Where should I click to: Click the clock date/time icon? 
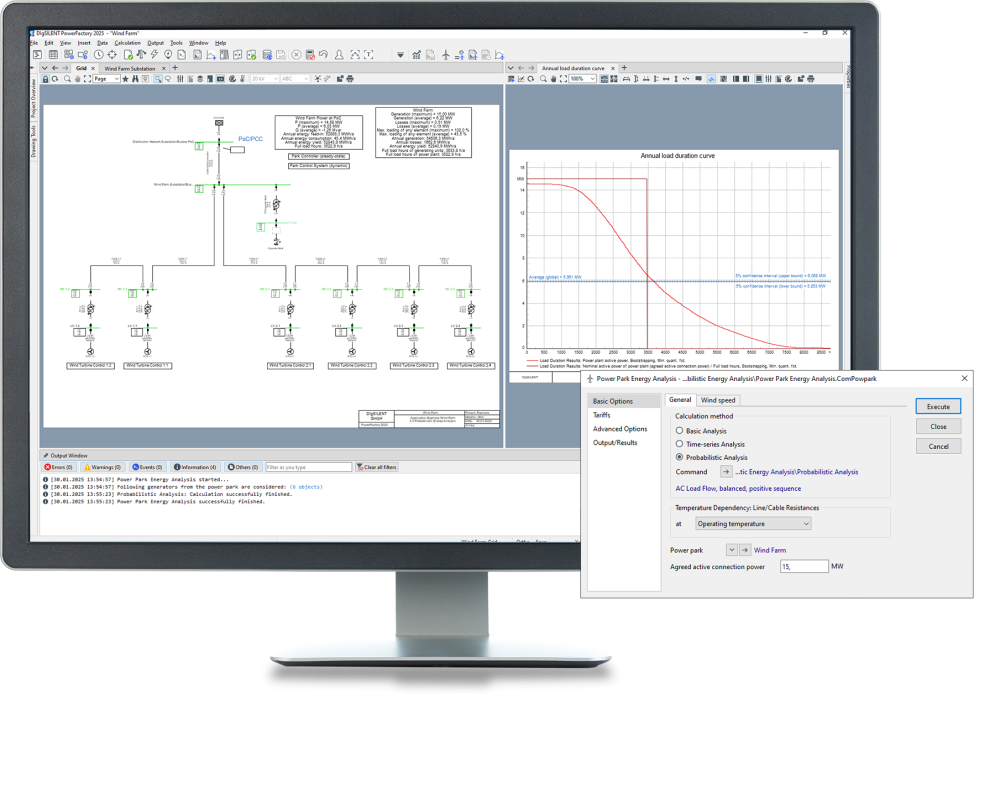99,55
